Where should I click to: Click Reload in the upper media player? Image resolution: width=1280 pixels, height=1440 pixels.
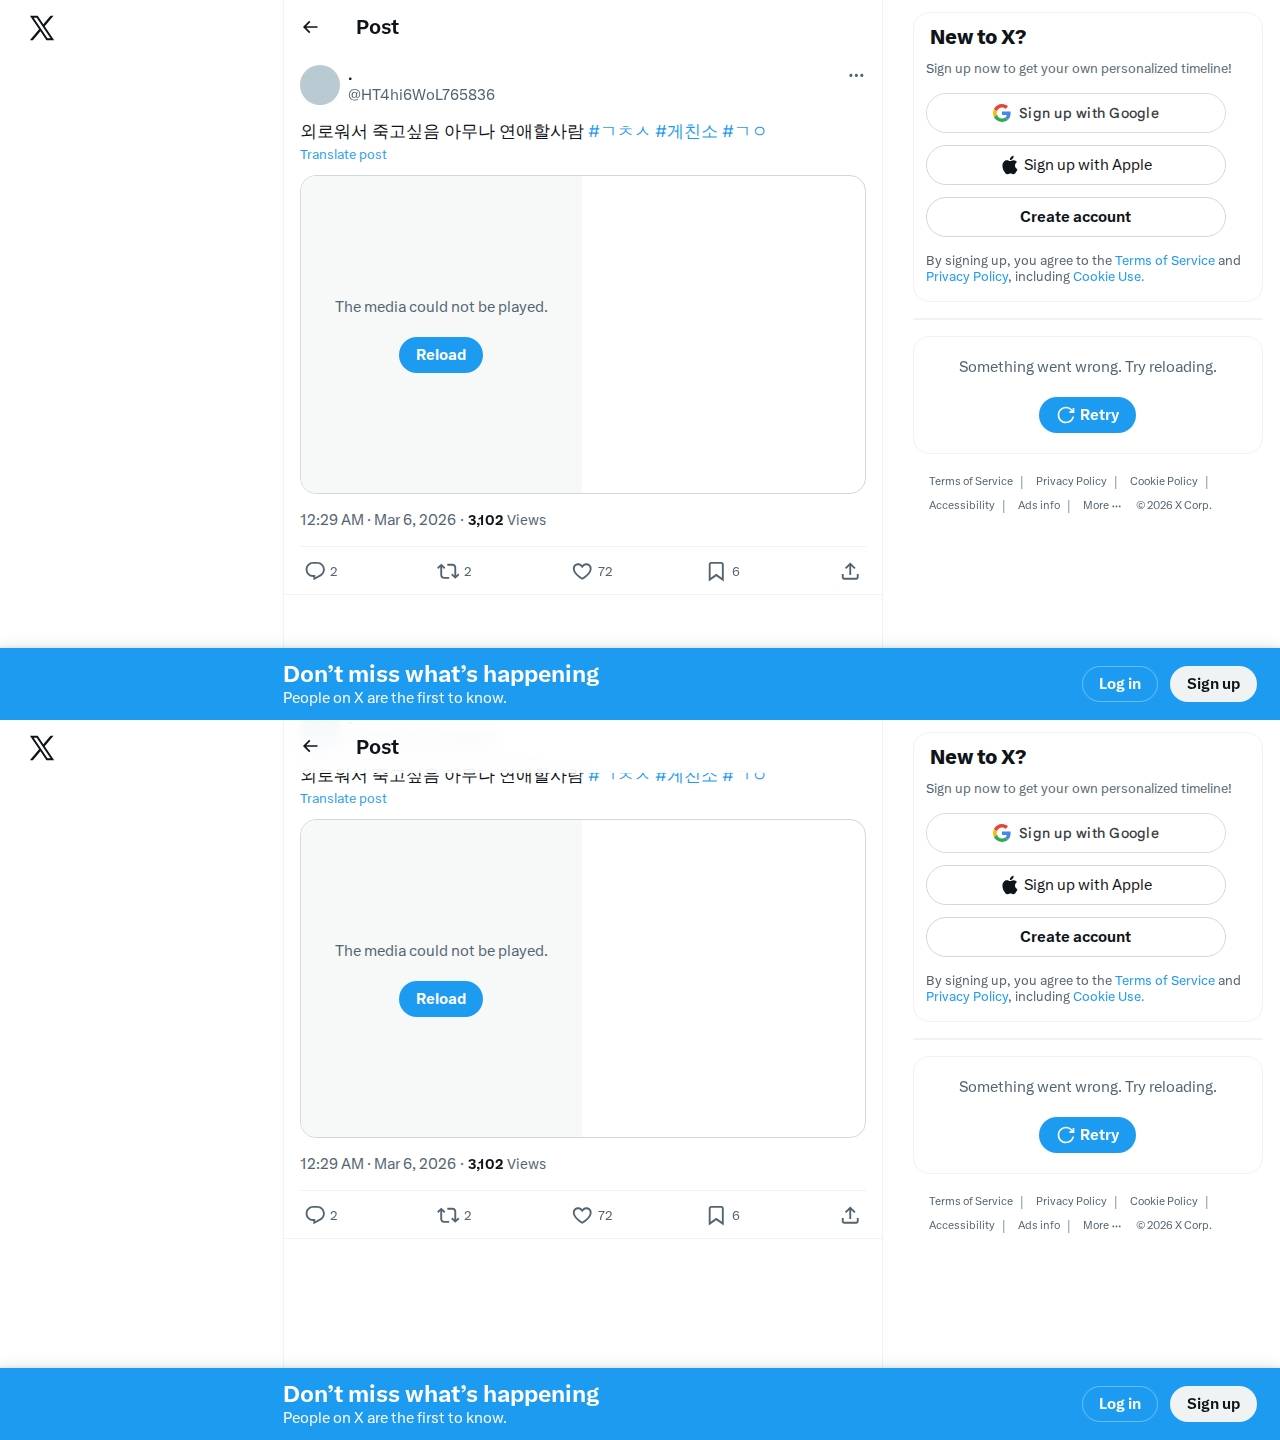[x=441, y=355]
